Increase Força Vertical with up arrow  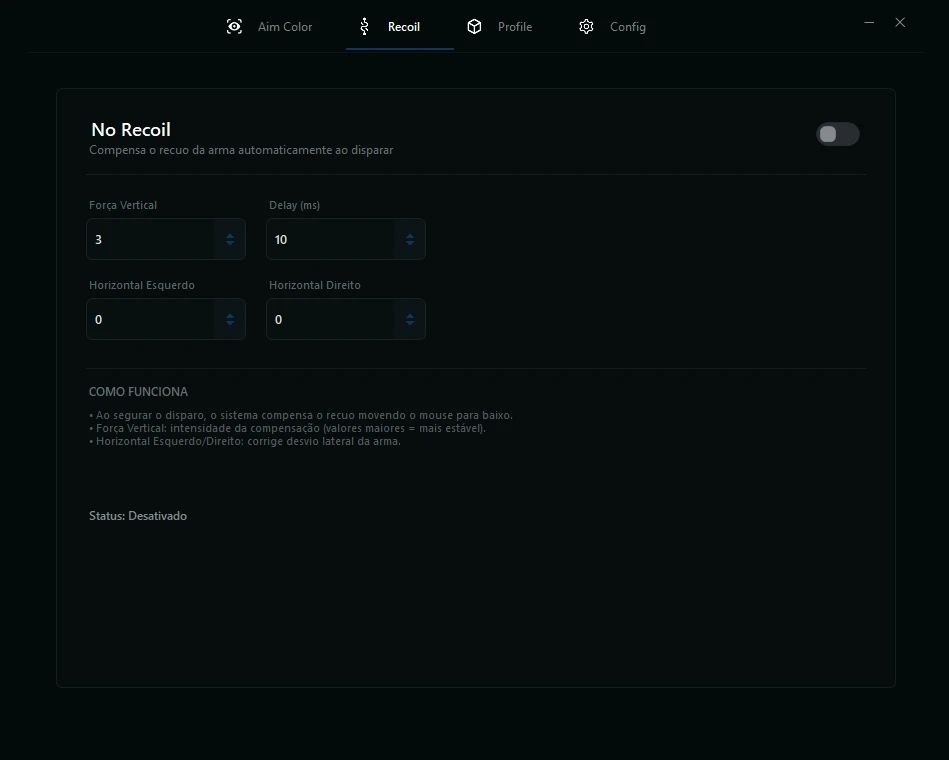230,235
